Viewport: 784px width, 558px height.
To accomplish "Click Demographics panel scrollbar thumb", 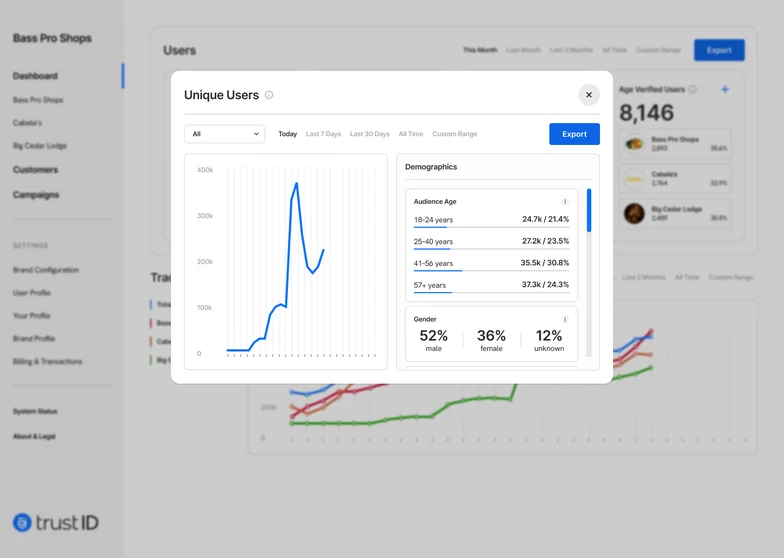I will (x=589, y=210).
